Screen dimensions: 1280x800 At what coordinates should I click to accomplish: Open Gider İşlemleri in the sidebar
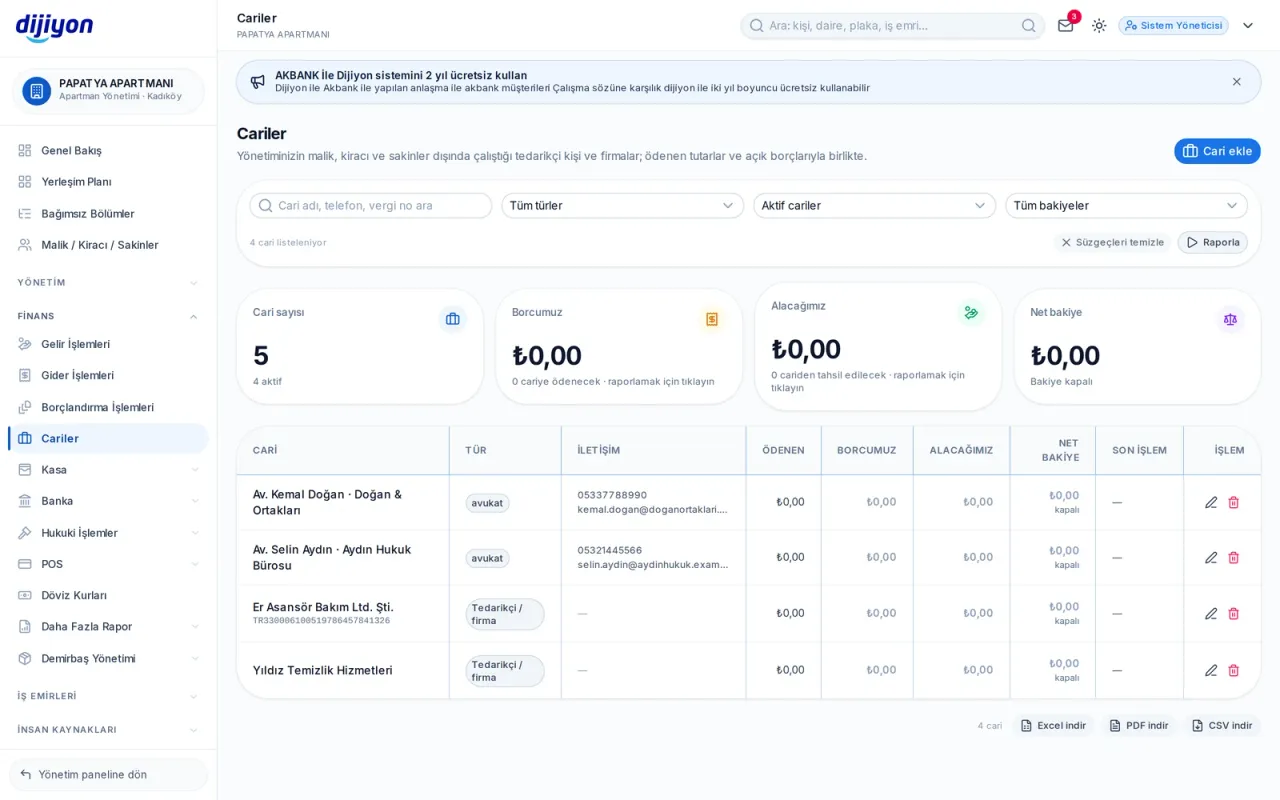click(x=108, y=375)
